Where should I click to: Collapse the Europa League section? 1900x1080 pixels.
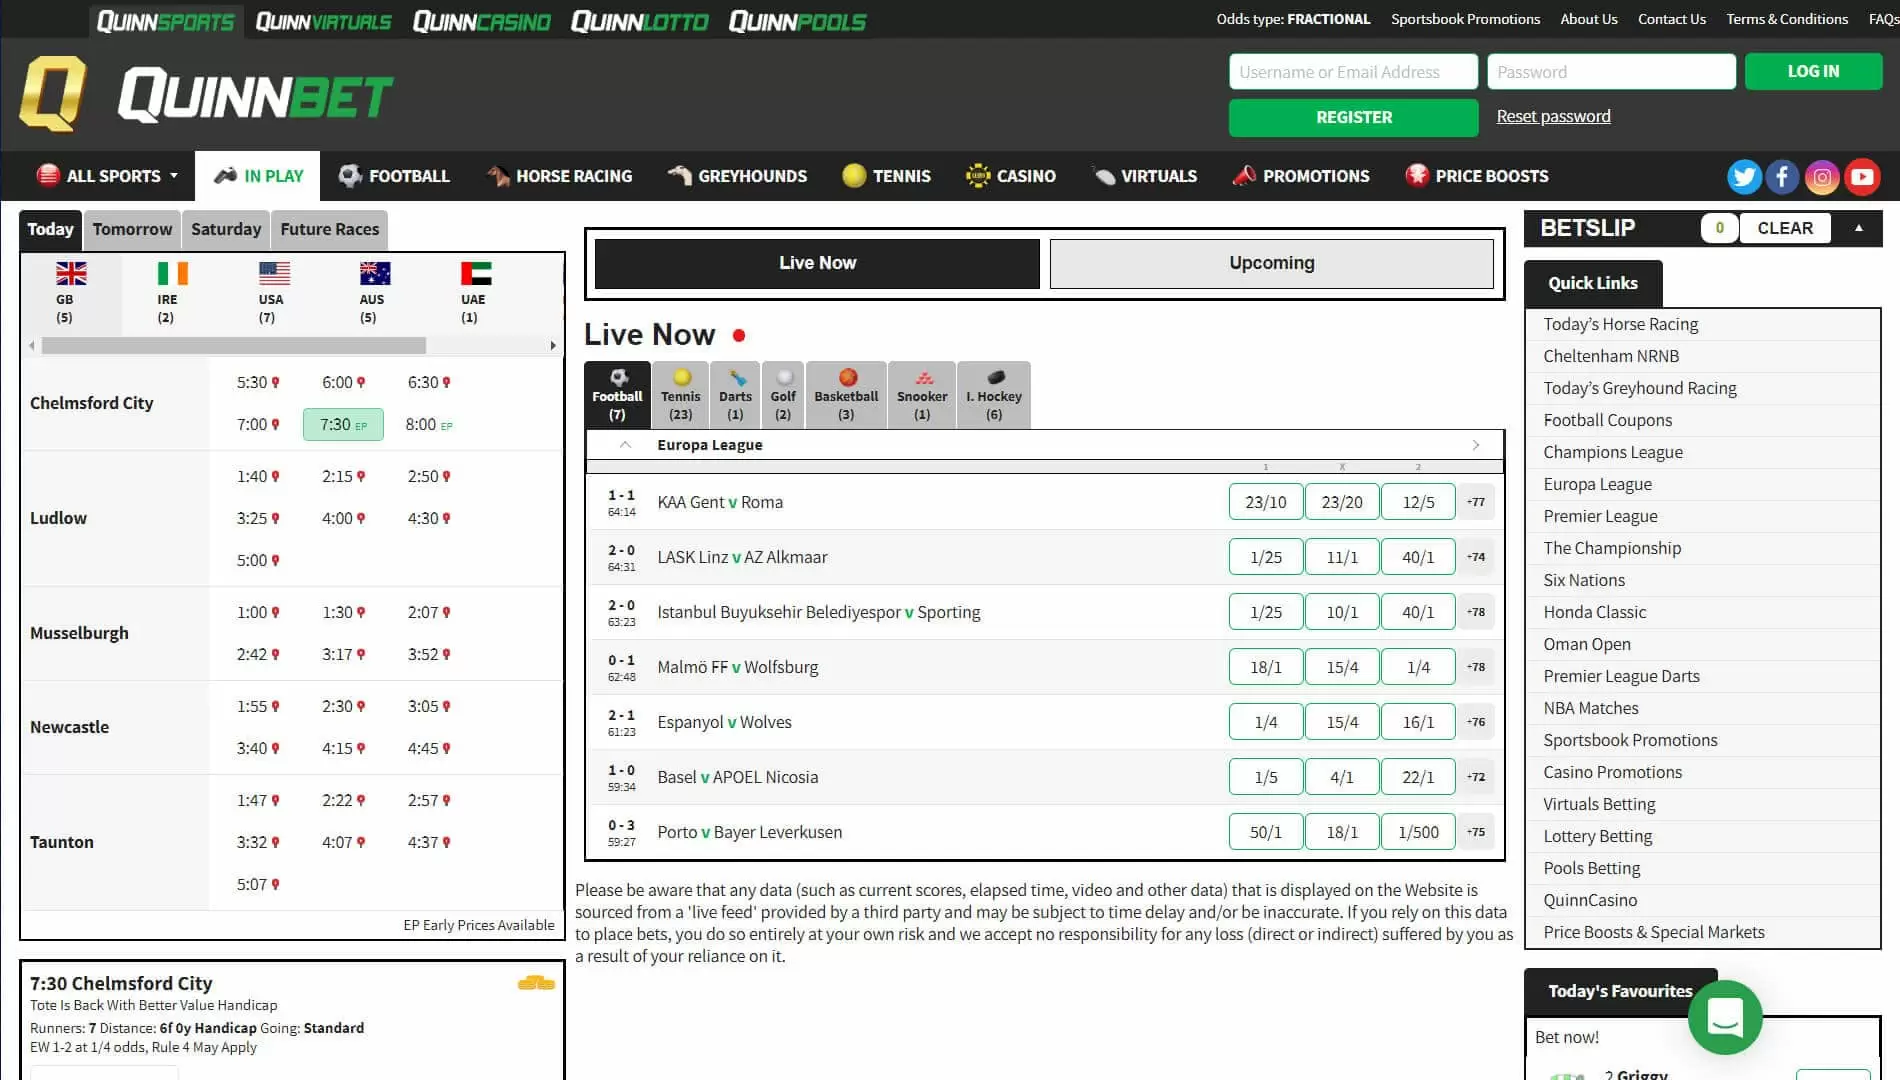pos(625,445)
